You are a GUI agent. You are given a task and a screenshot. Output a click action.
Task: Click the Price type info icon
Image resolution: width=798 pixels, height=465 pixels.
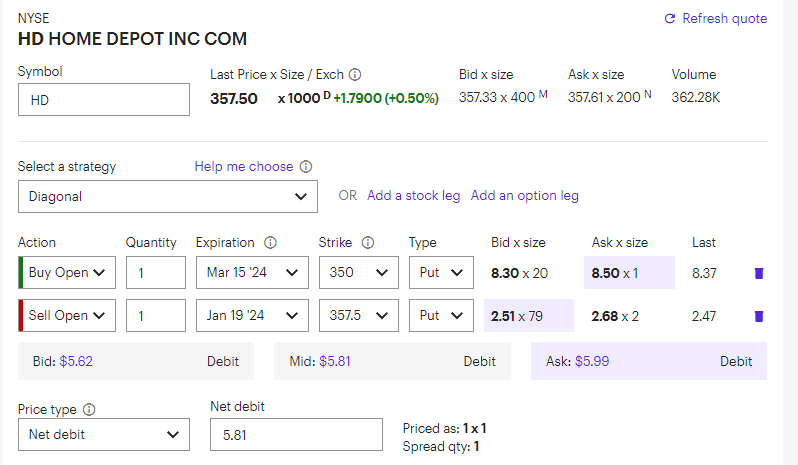point(89,410)
